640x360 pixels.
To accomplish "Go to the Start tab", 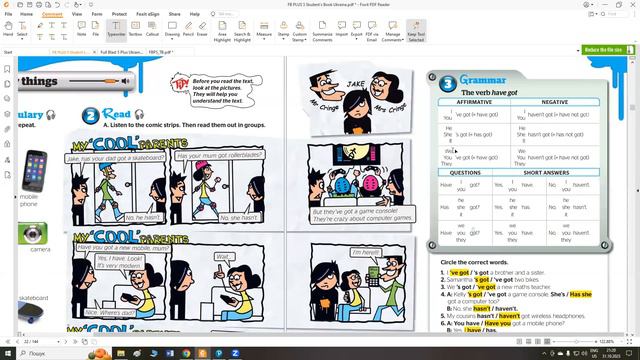I will tap(8, 52).
